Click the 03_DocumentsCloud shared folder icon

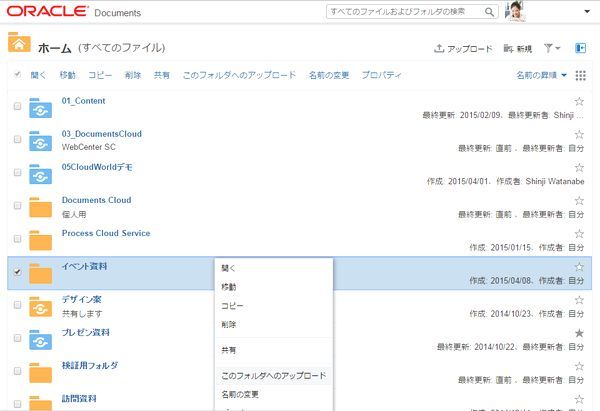coord(41,141)
